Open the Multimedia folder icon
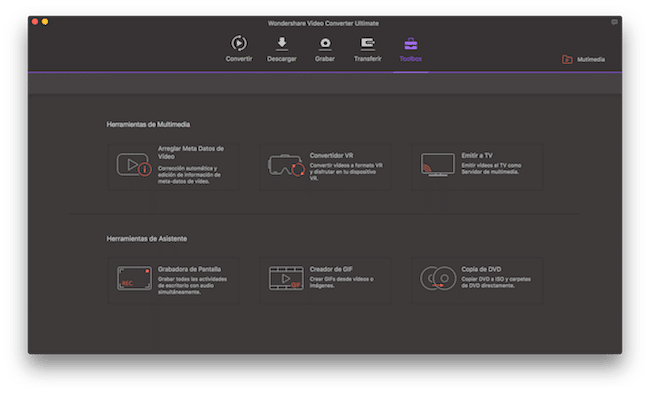Viewport: 650px width, 394px height. [x=567, y=59]
